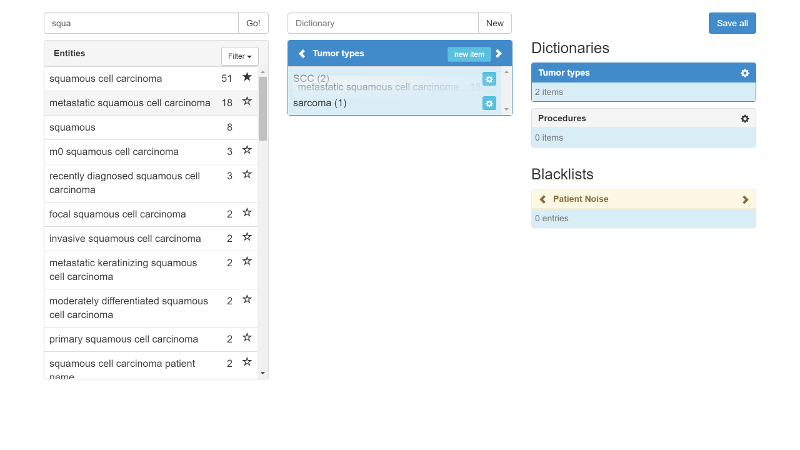Unstar squamous cell carcinoma entity
The height and width of the screenshot is (450, 800).
click(x=247, y=77)
